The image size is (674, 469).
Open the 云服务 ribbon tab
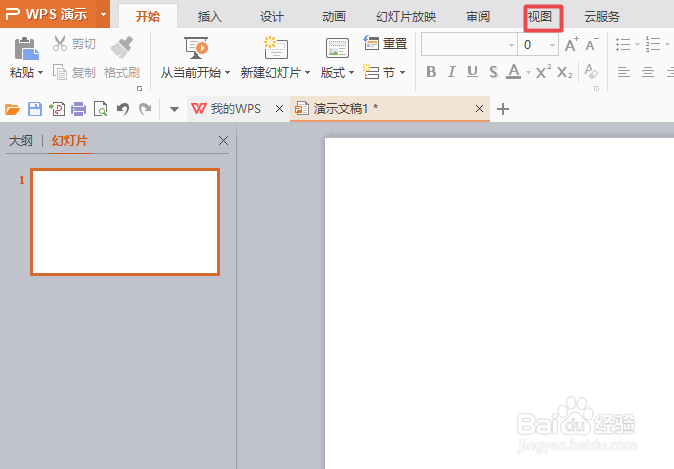coord(602,16)
